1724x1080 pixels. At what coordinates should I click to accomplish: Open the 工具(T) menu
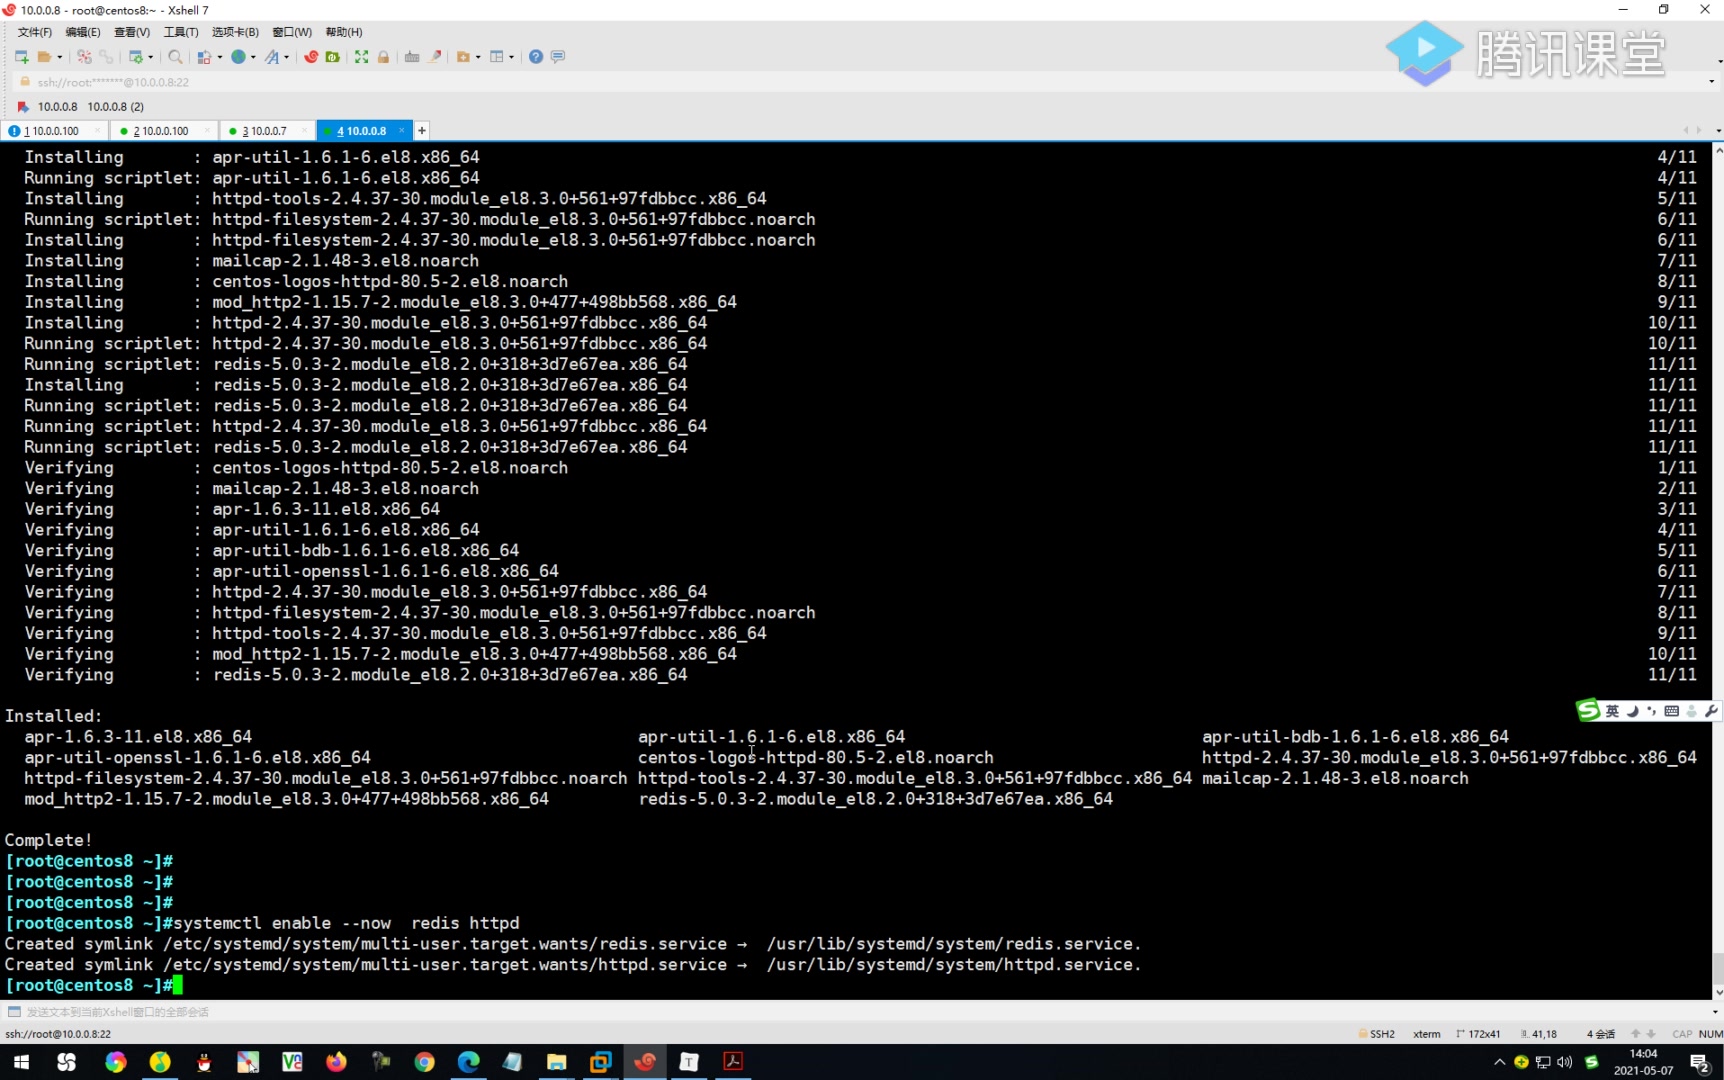[181, 31]
